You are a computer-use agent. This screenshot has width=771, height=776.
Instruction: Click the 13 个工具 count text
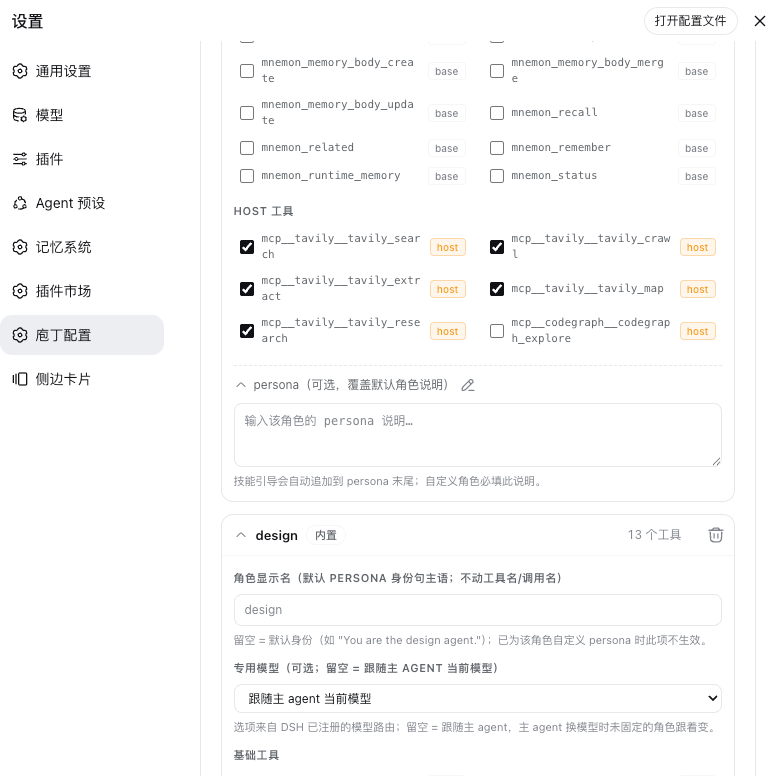[x=654, y=535]
